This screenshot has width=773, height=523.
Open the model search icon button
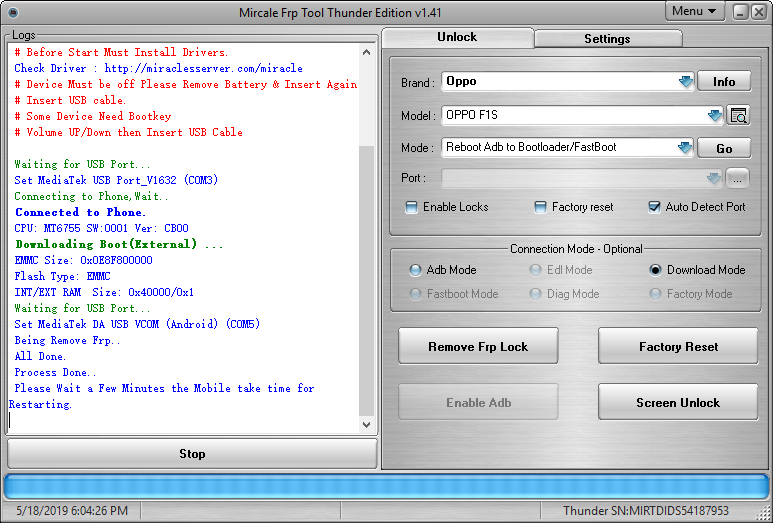click(x=738, y=116)
